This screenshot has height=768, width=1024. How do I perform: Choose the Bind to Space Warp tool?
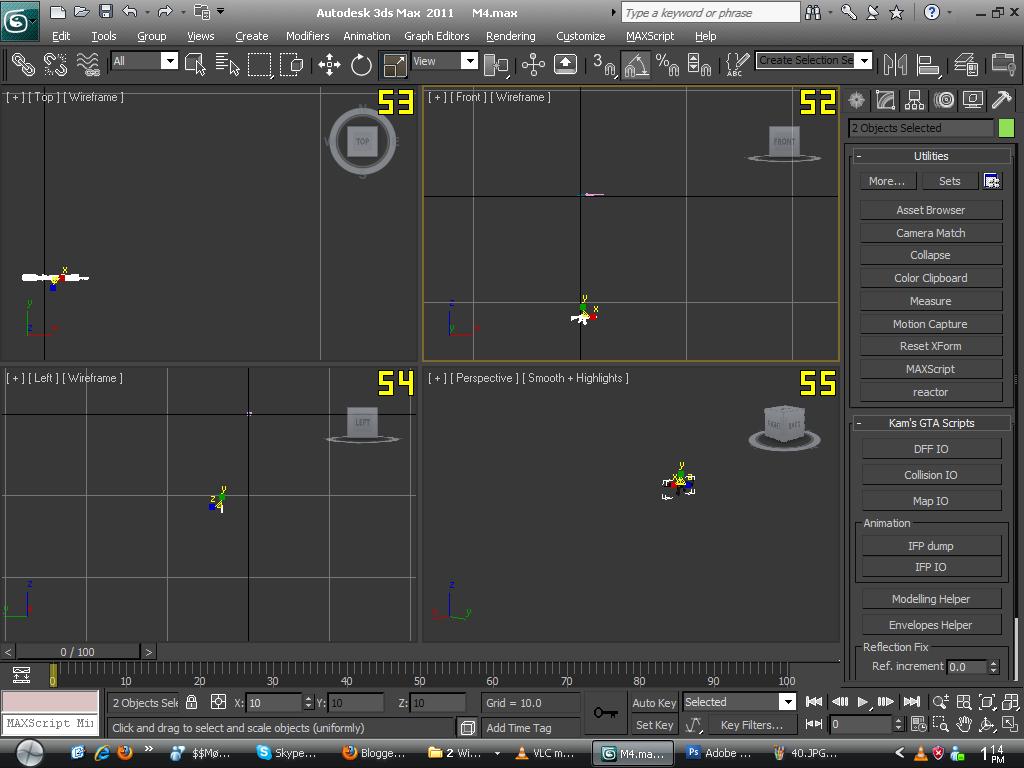coord(88,64)
